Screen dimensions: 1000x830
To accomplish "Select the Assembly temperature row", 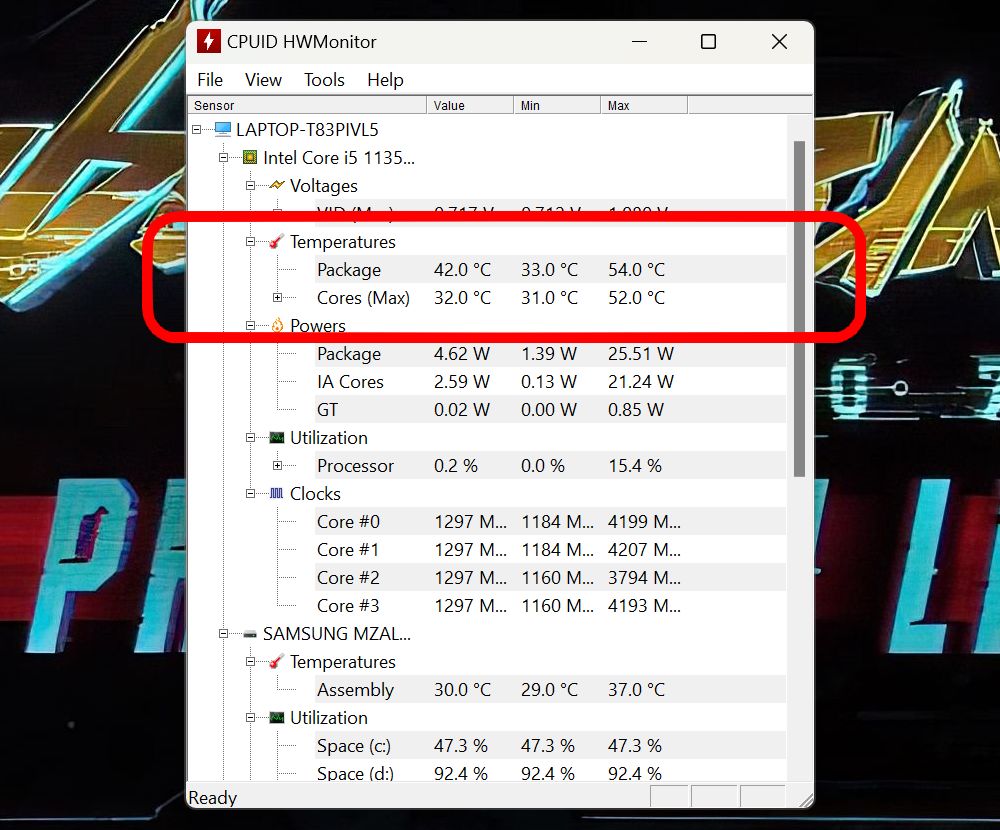I will point(551,690).
